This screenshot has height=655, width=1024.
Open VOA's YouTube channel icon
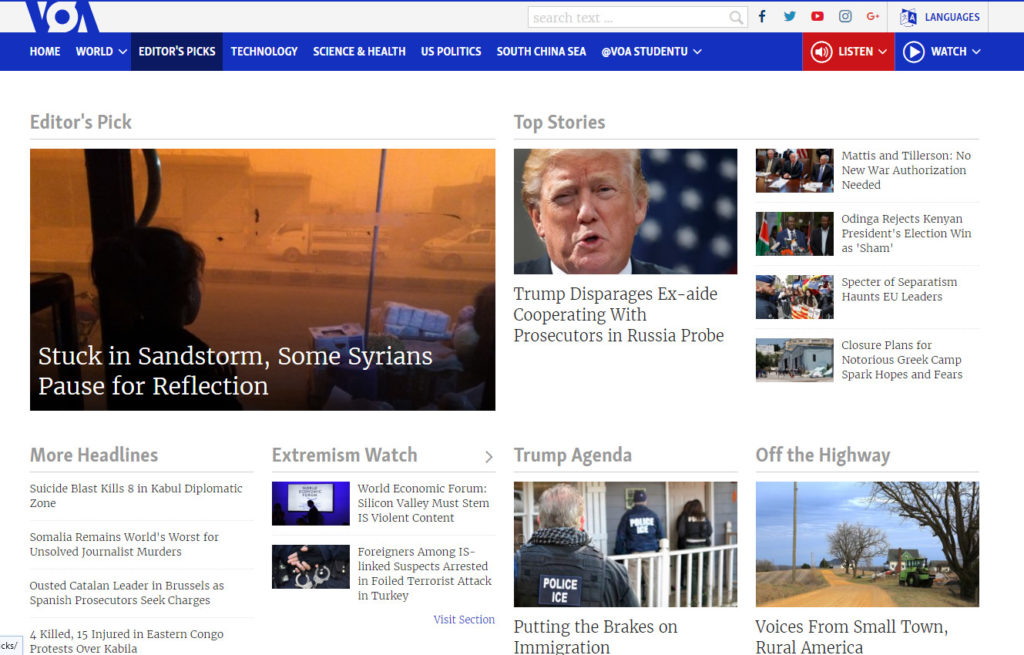point(817,16)
